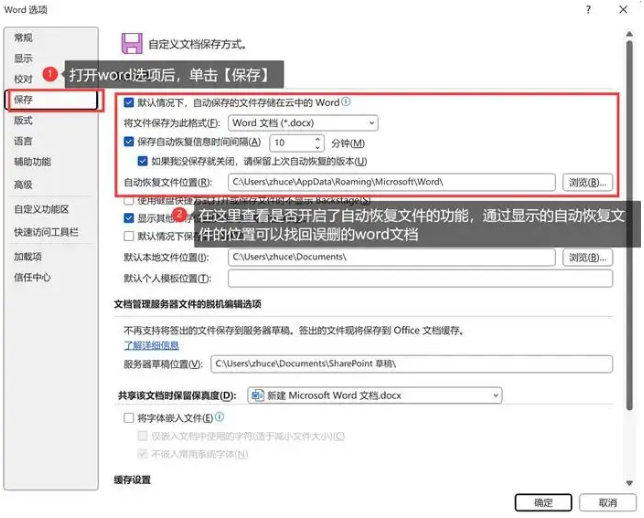Open the 辅助功能 category
The height and width of the screenshot is (518, 644).
[x=33, y=161]
